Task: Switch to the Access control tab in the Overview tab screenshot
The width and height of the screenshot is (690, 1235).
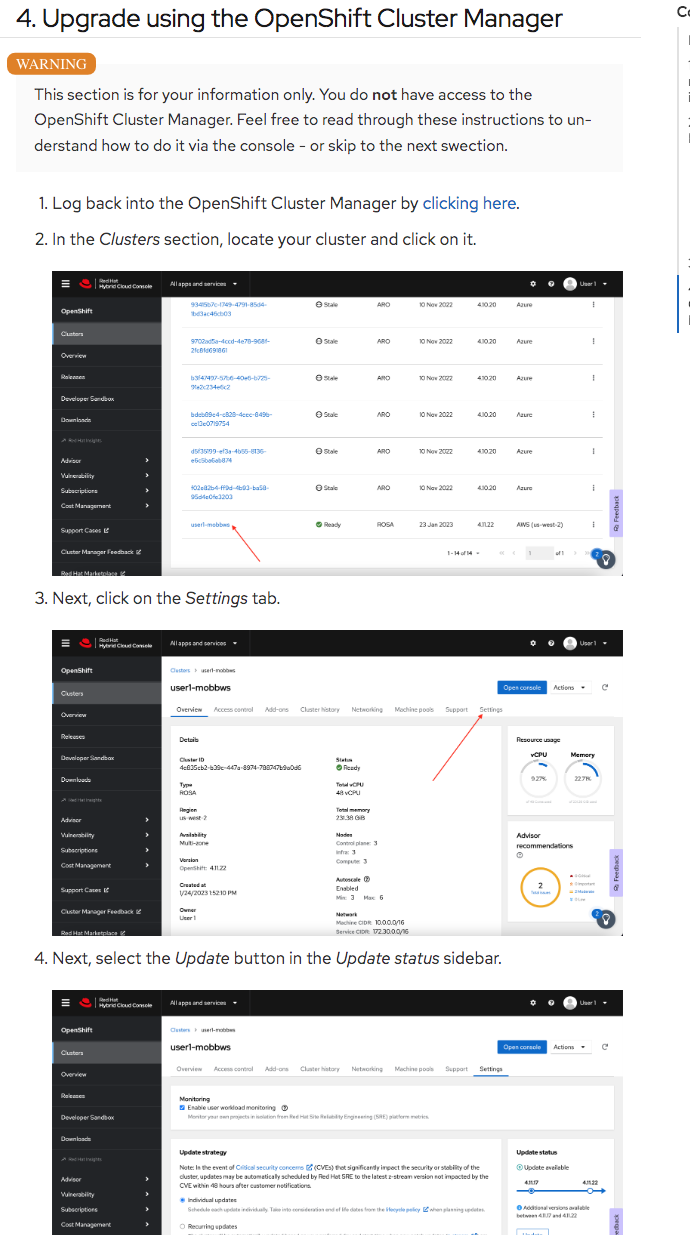Action: pyautogui.click(x=233, y=709)
